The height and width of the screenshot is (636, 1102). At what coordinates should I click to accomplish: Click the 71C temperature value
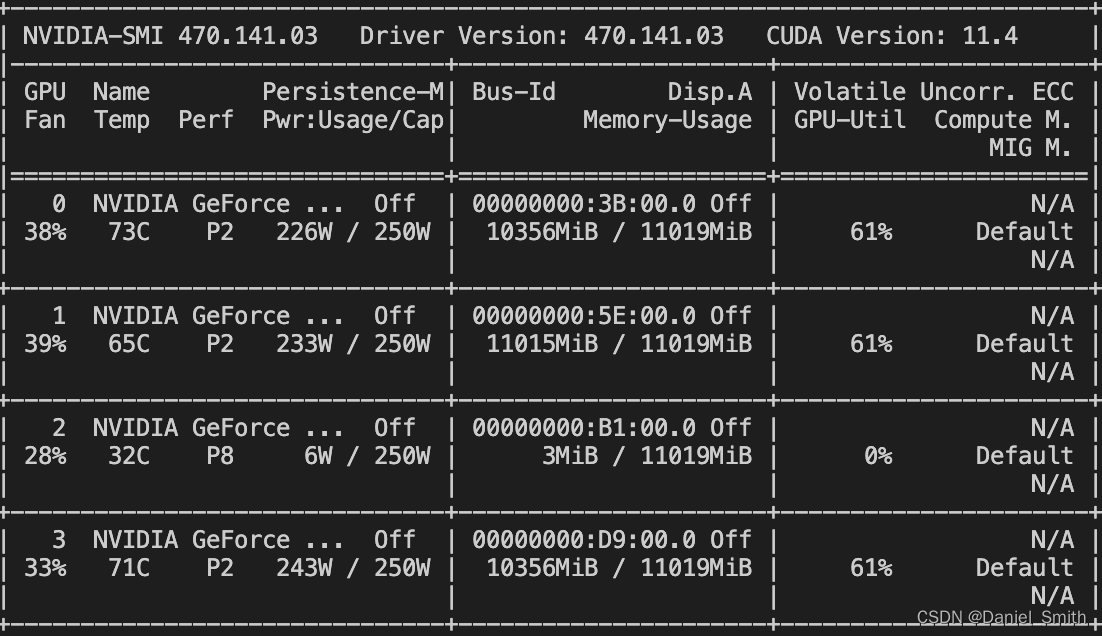pyautogui.click(x=129, y=569)
